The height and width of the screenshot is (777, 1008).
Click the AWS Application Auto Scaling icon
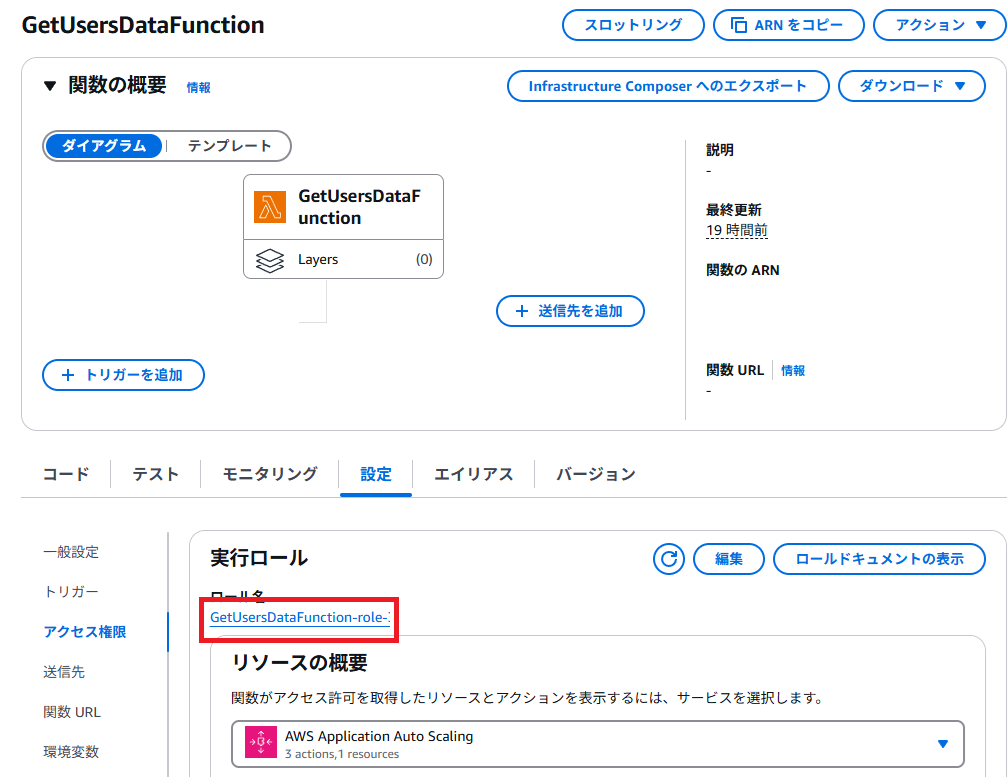click(x=261, y=742)
